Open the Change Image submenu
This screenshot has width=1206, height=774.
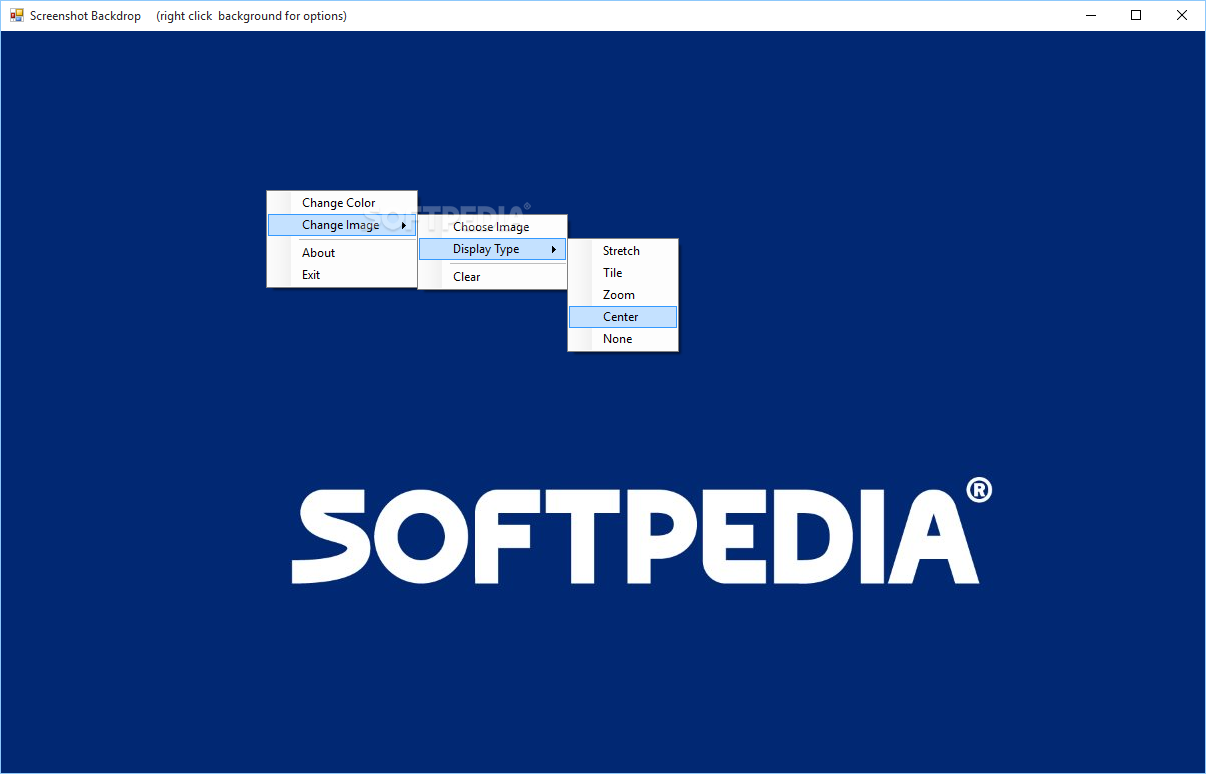click(x=342, y=225)
